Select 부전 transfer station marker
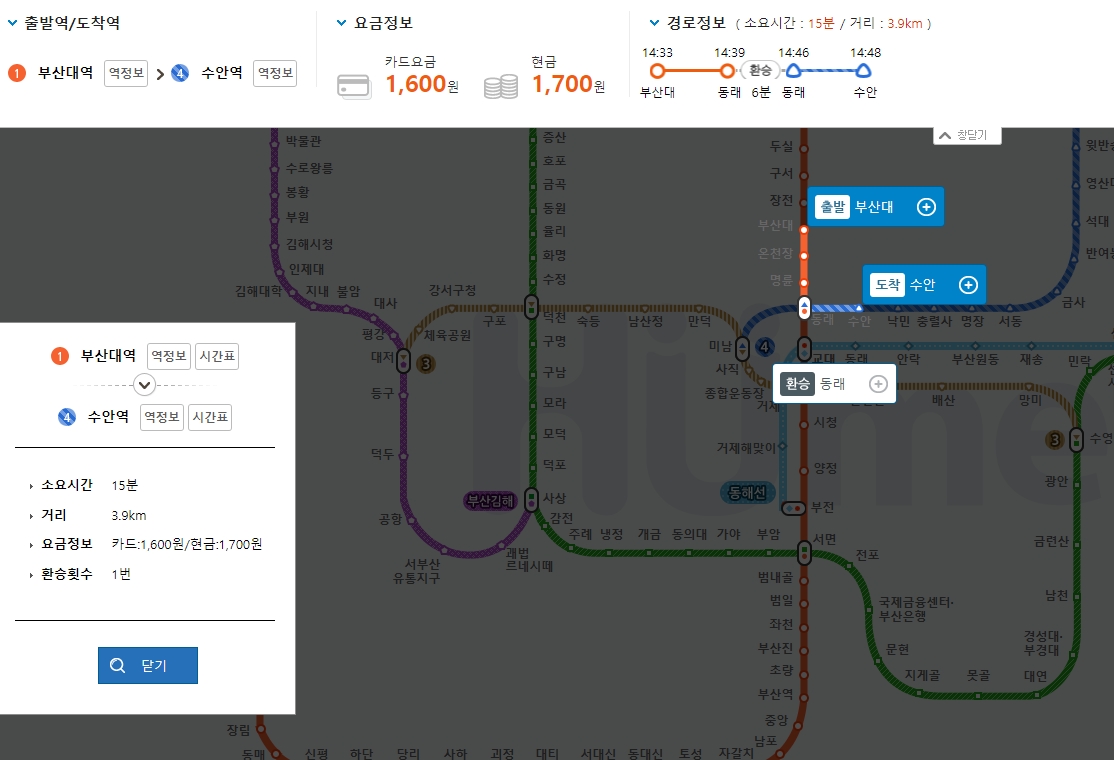The image size is (1114, 760). coord(794,508)
